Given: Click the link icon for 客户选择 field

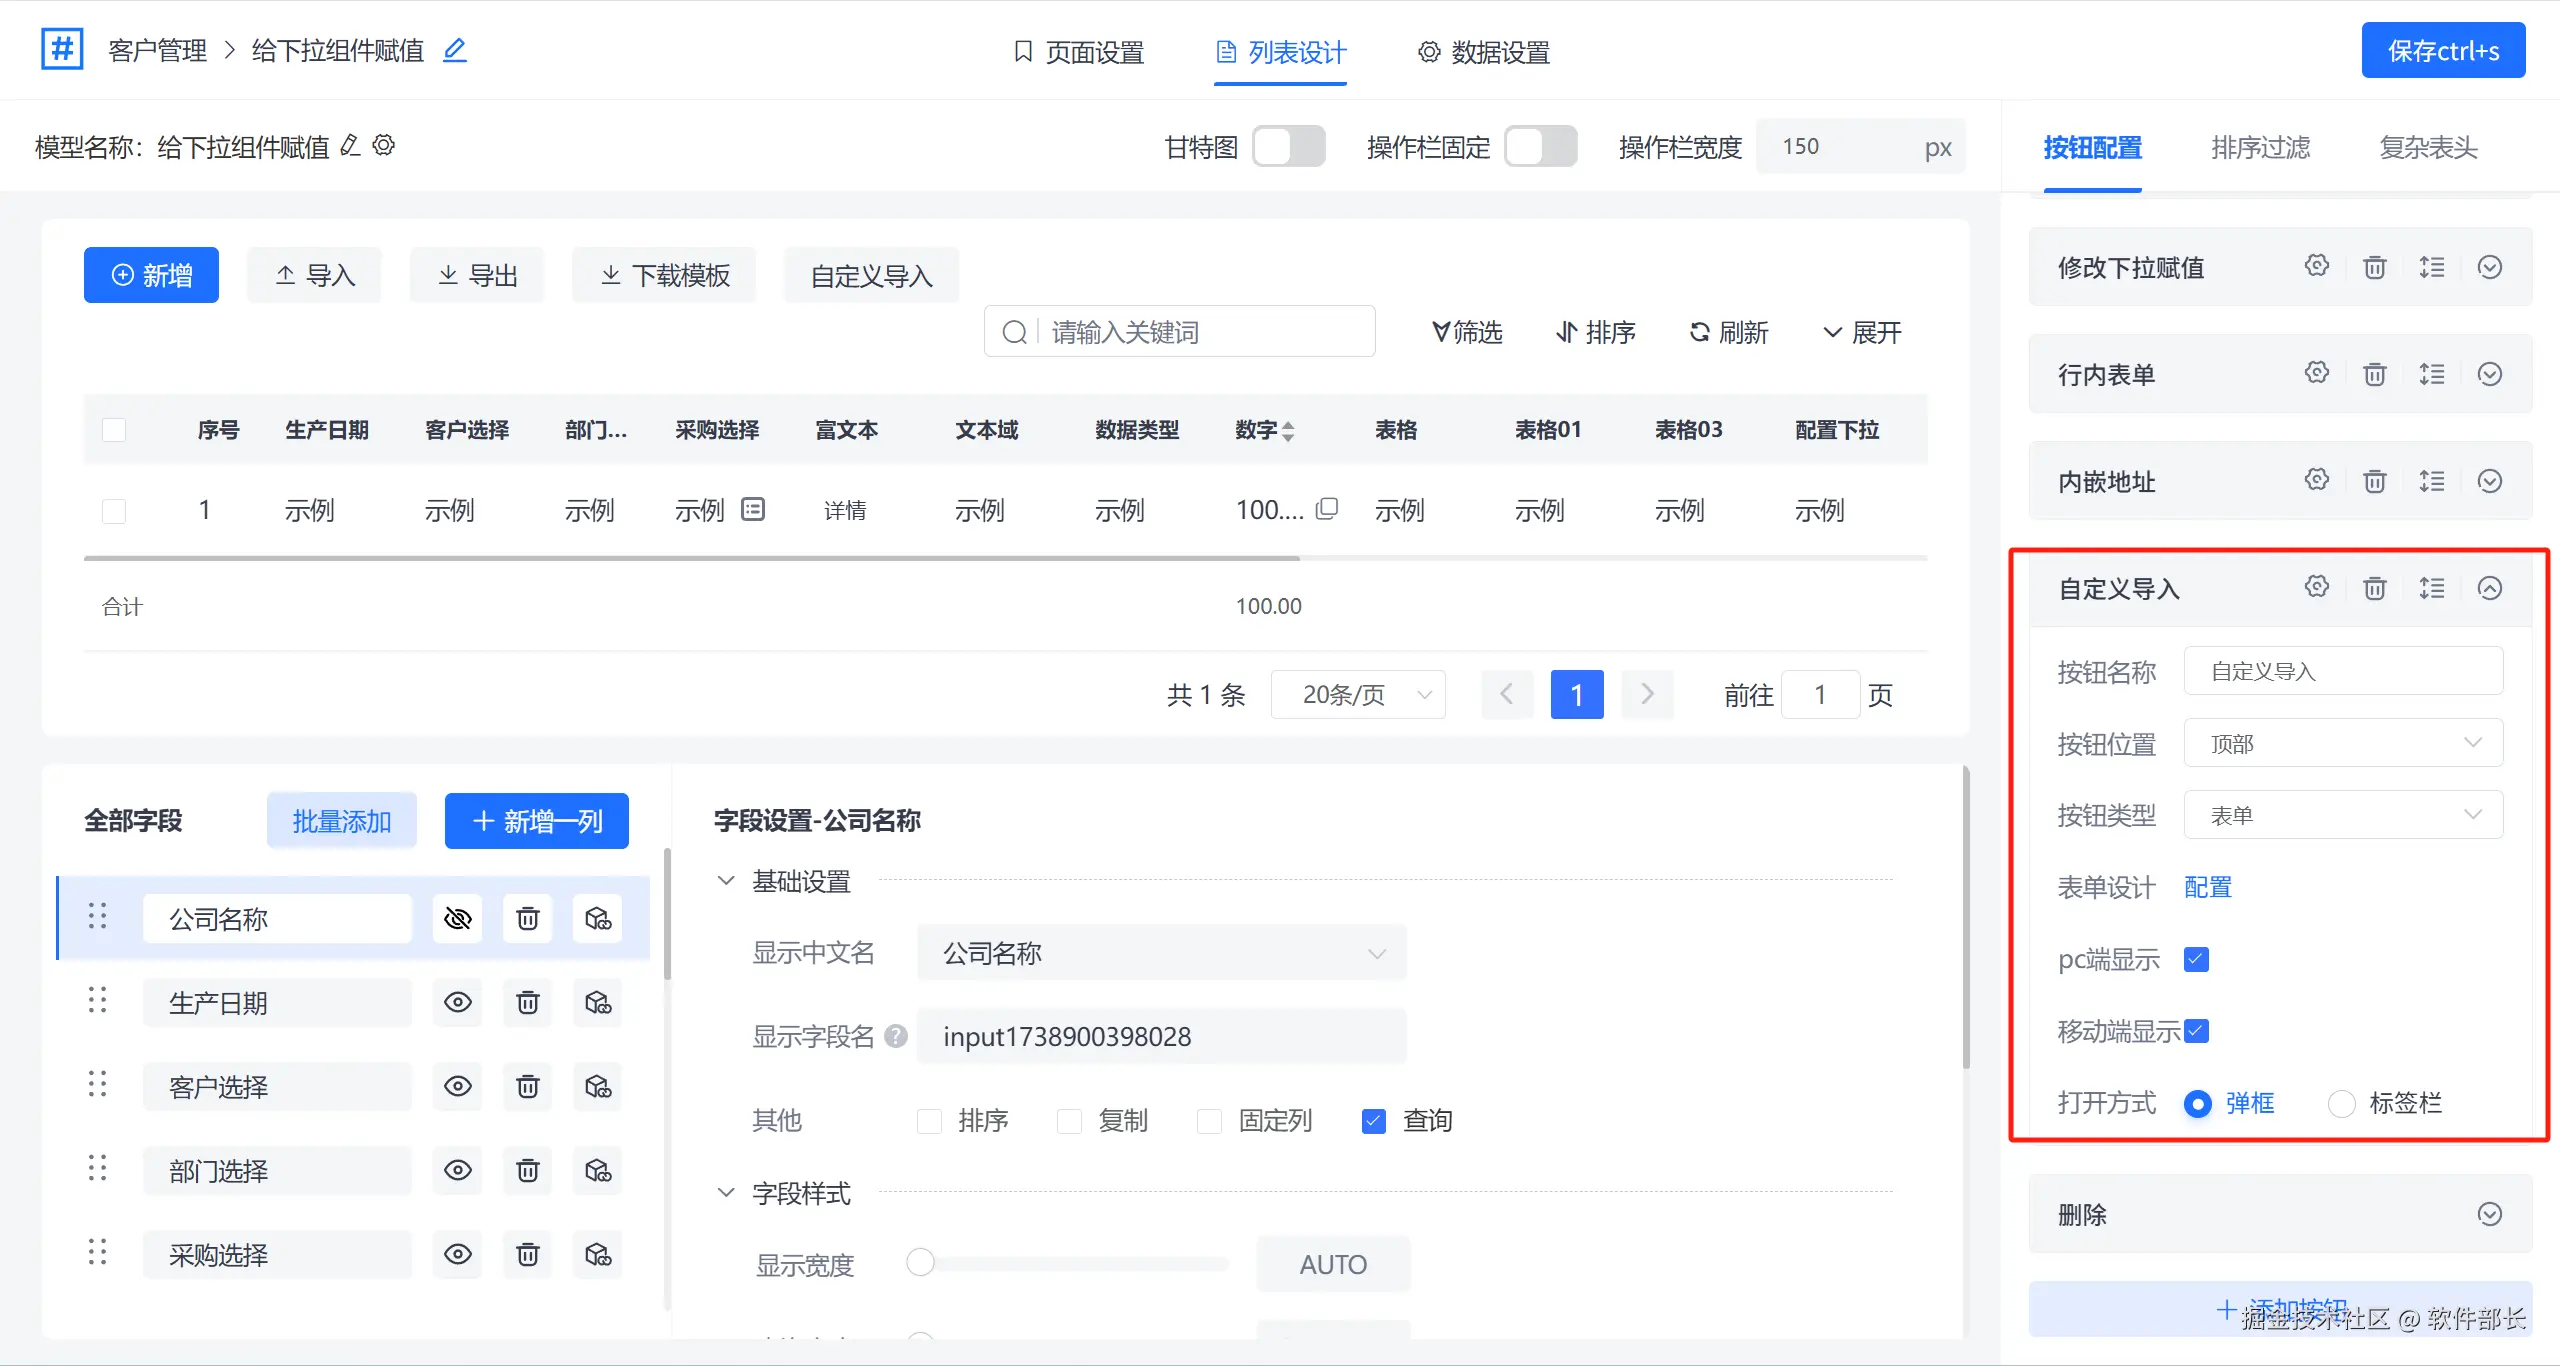Looking at the screenshot, I should 598,1086.
